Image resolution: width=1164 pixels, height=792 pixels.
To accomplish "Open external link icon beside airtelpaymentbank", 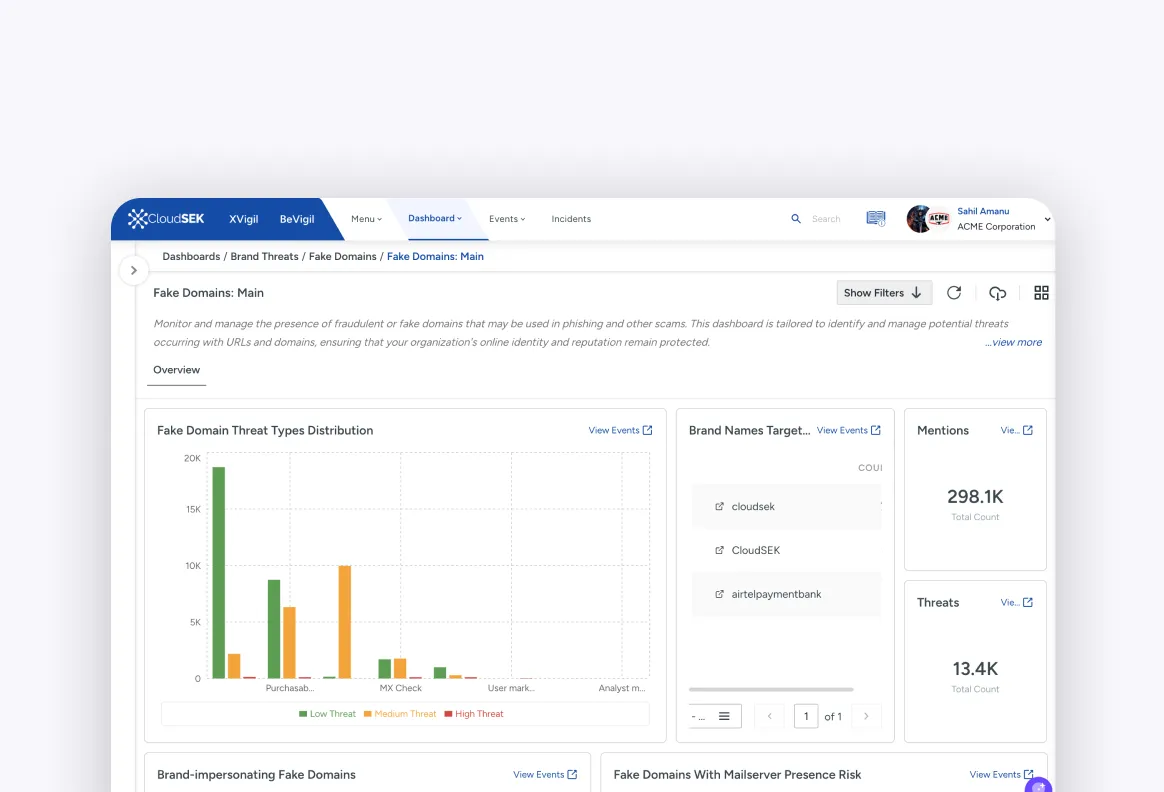I will [x=719, y=594].
